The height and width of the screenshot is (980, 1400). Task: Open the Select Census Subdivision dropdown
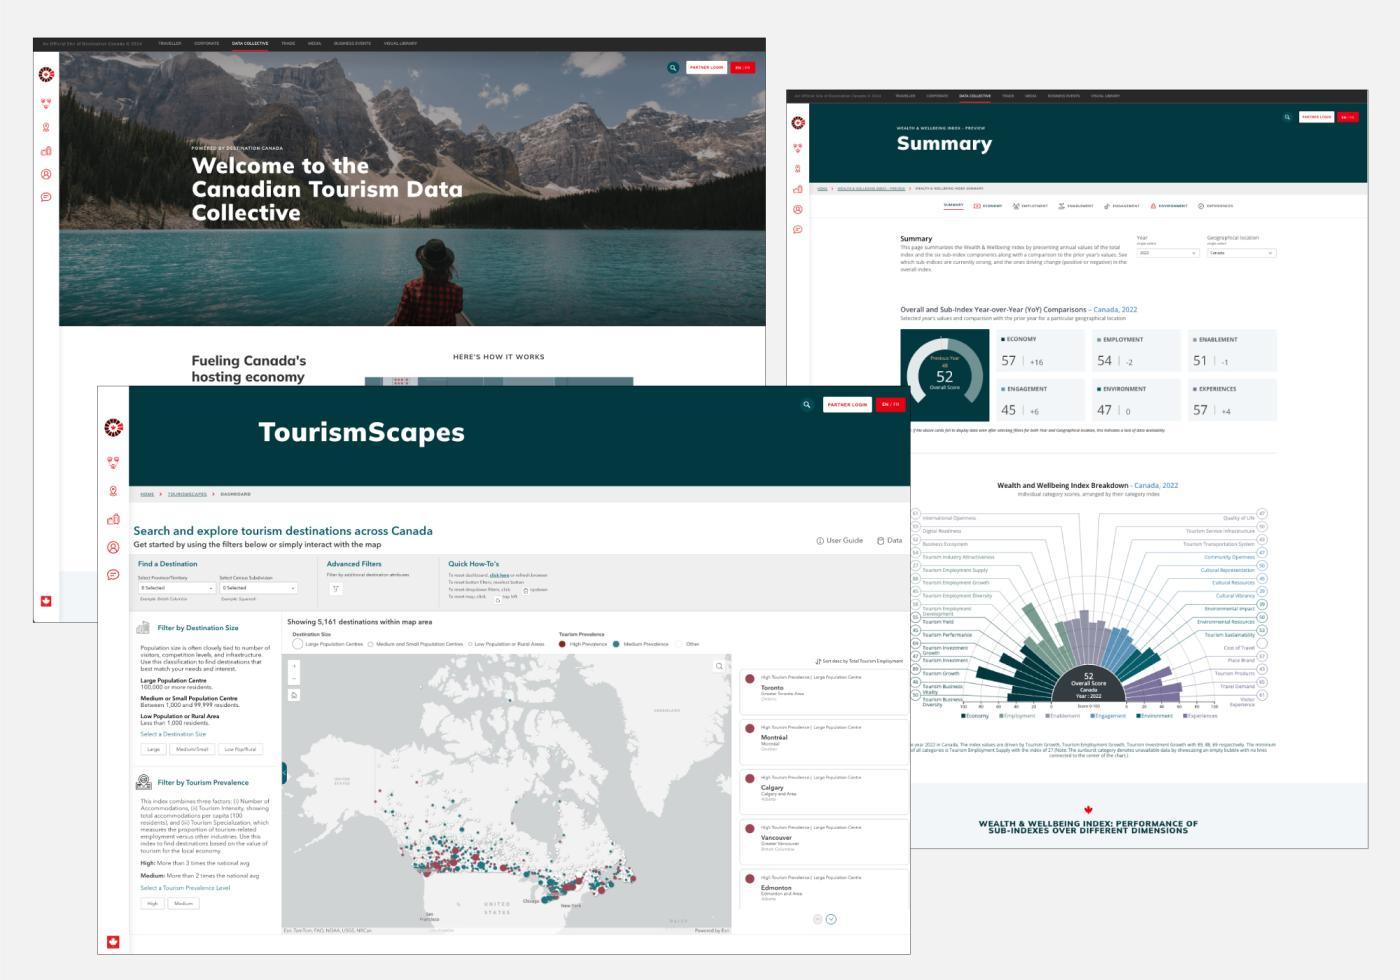pyautogui.click(x=258, y=588)
